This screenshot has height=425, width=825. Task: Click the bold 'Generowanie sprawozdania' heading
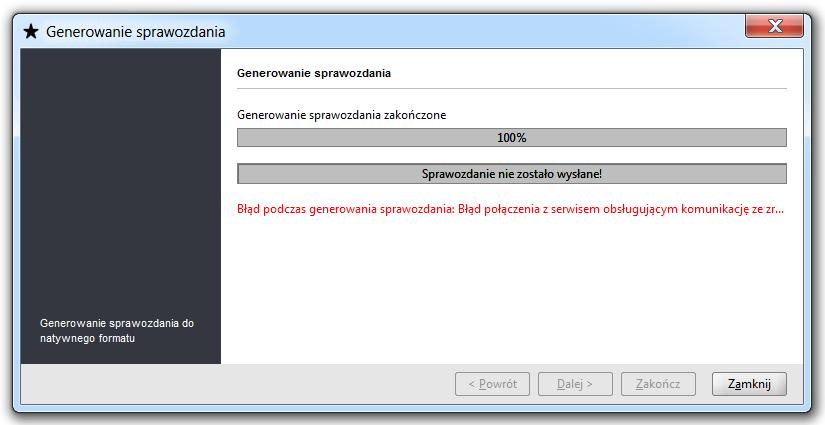pyautogui.click(x=314, y=73)
